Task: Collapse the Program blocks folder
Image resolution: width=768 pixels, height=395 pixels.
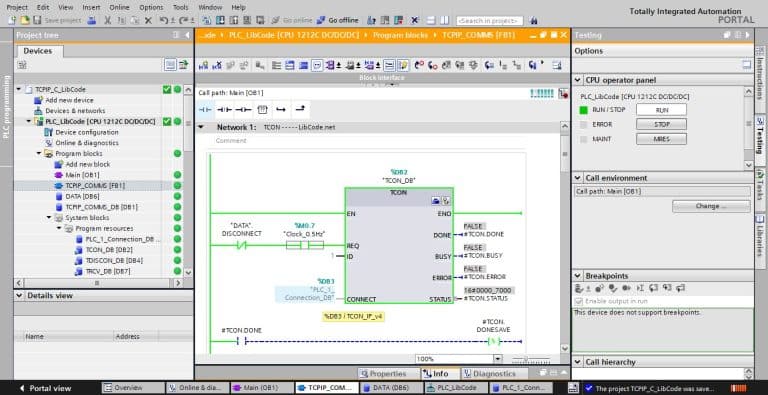Action: [39, 153]
